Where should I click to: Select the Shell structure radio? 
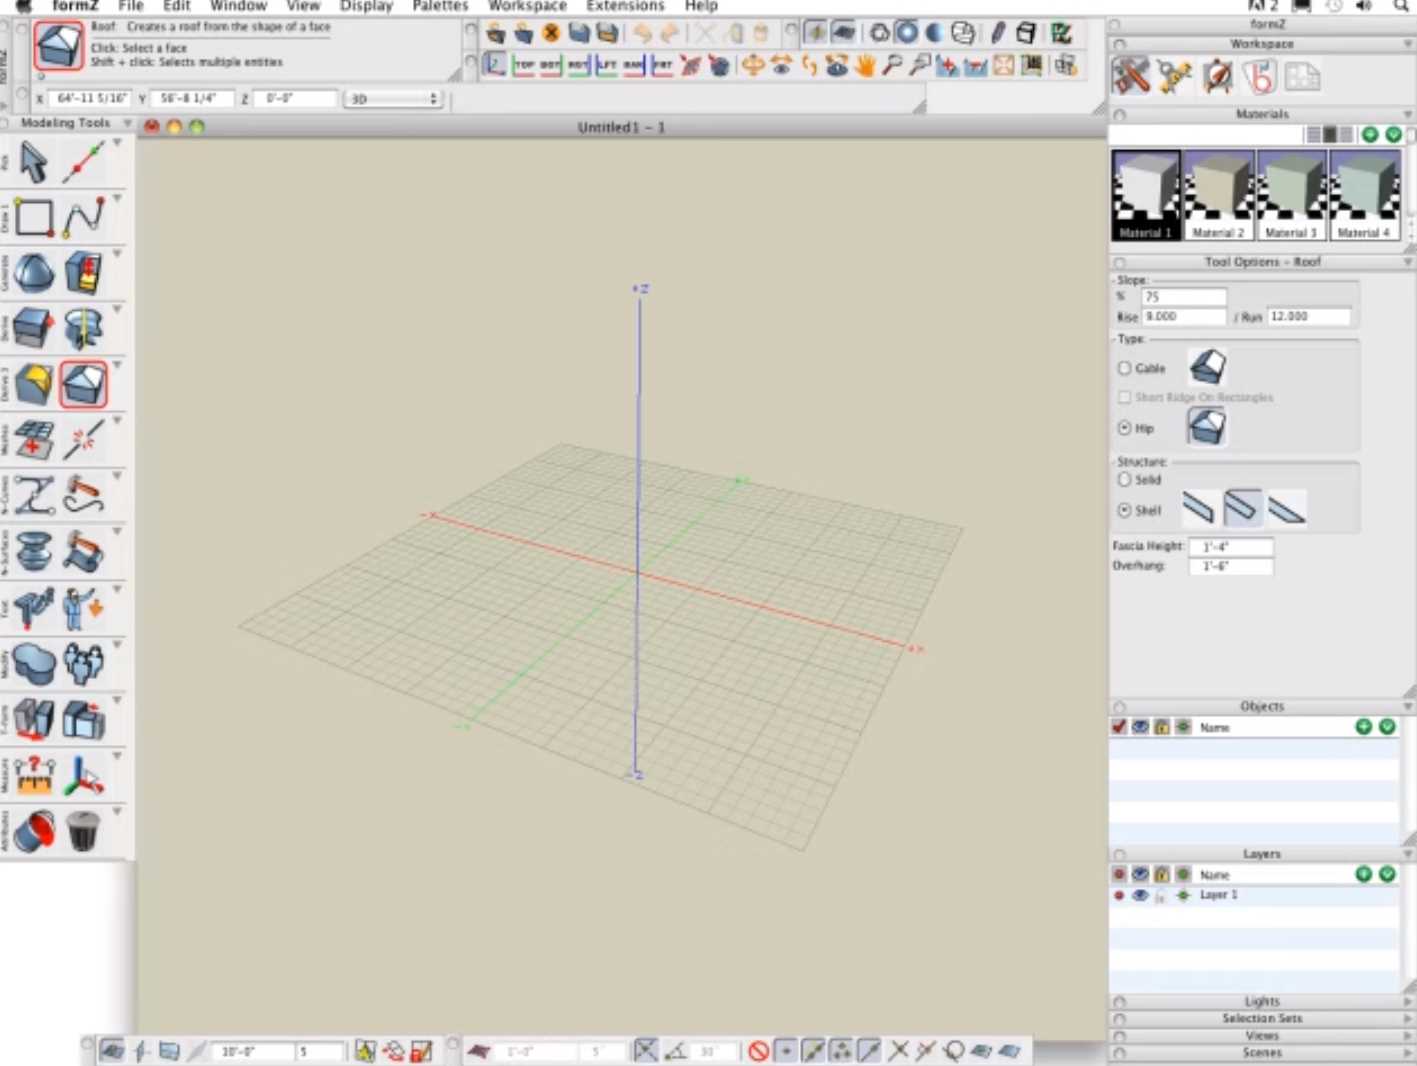tap(1124, 510)
